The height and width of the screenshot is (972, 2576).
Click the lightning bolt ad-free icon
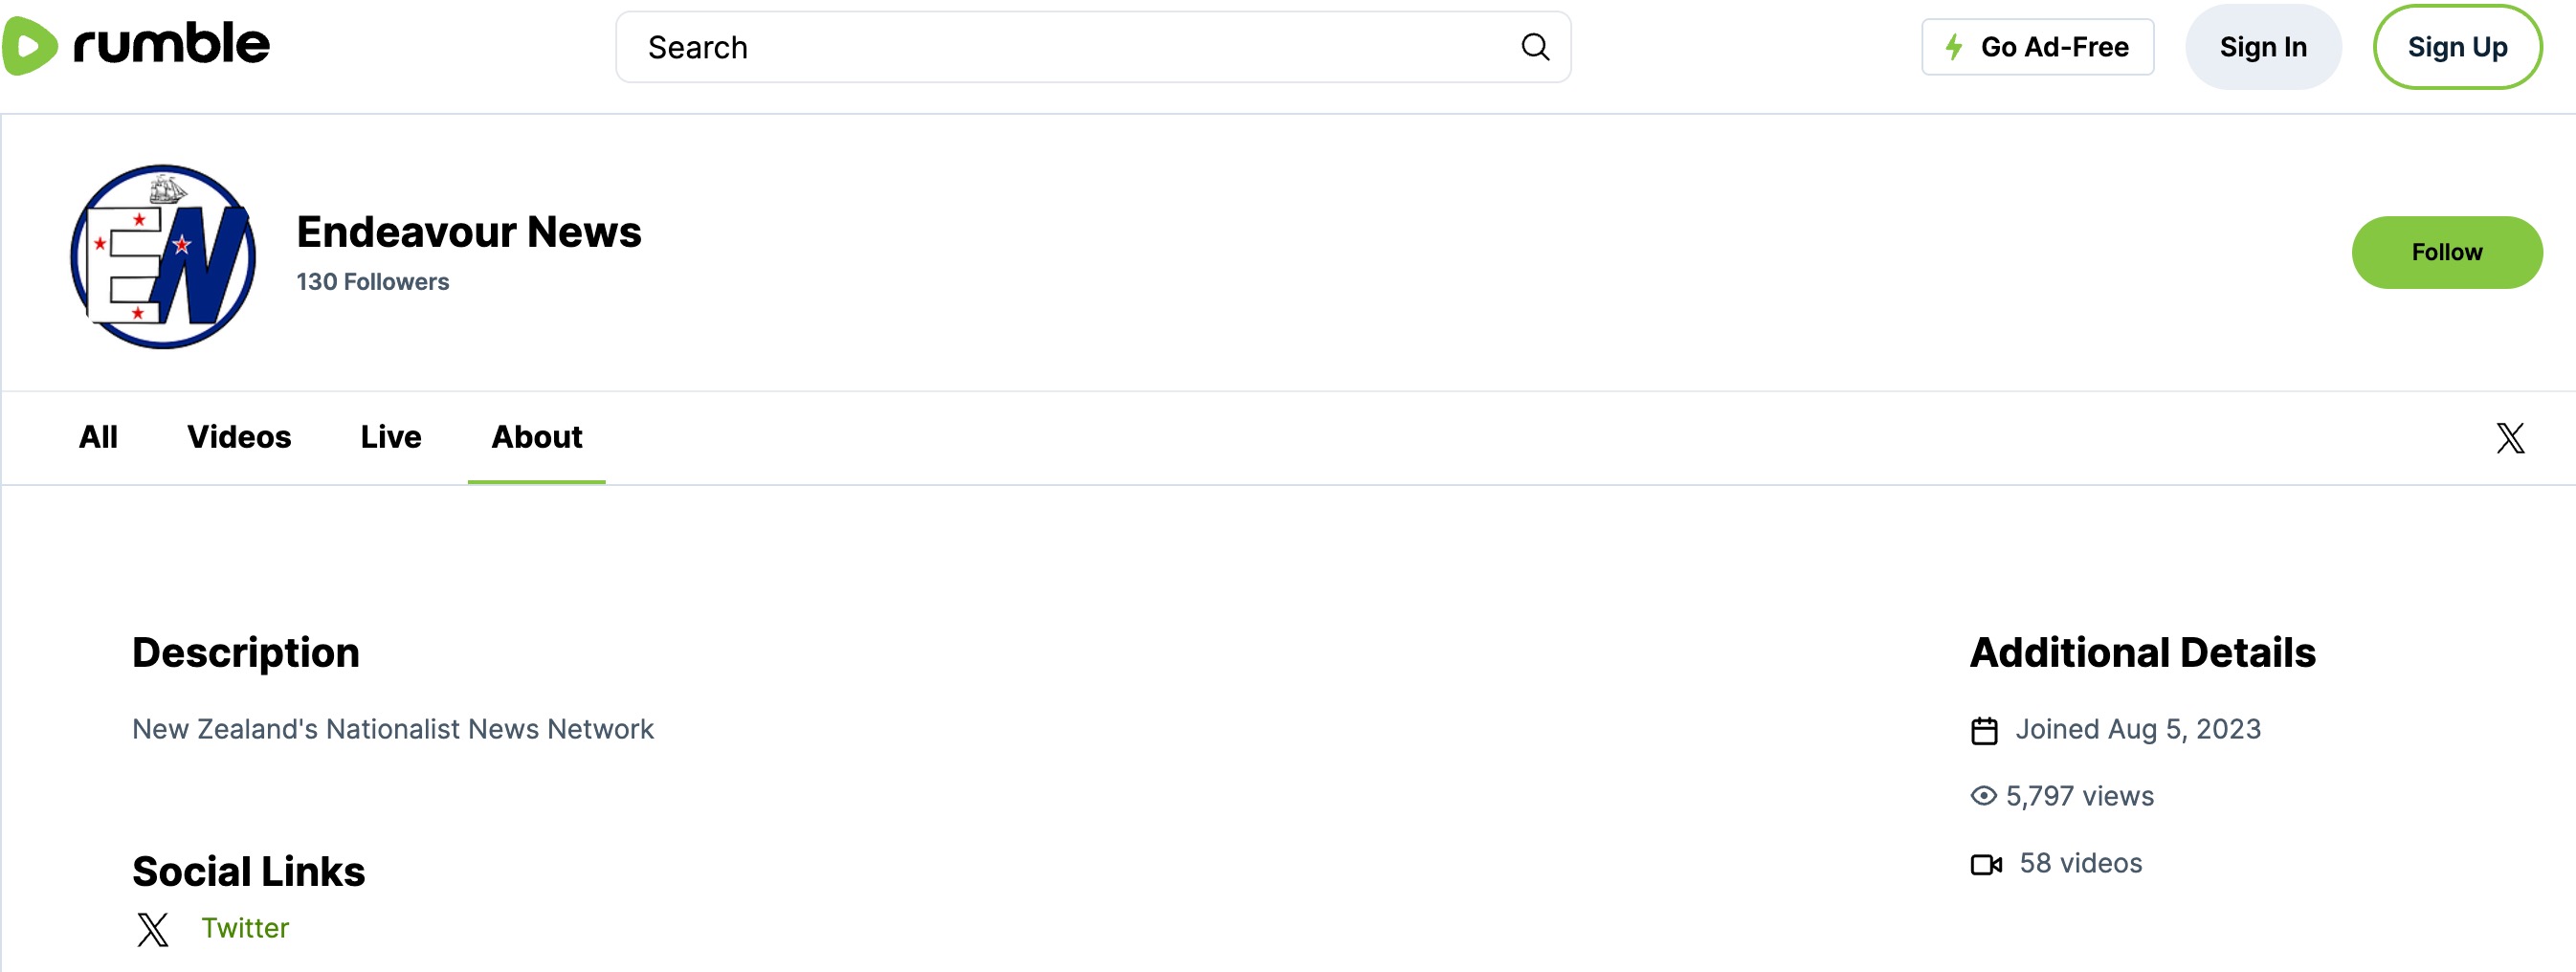pos(1953,47)
